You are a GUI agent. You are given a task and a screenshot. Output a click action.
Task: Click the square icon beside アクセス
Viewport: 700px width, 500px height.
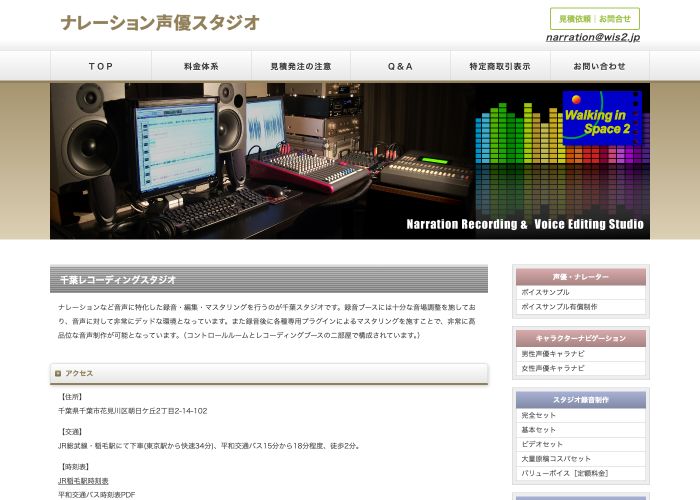coord(58,373)
